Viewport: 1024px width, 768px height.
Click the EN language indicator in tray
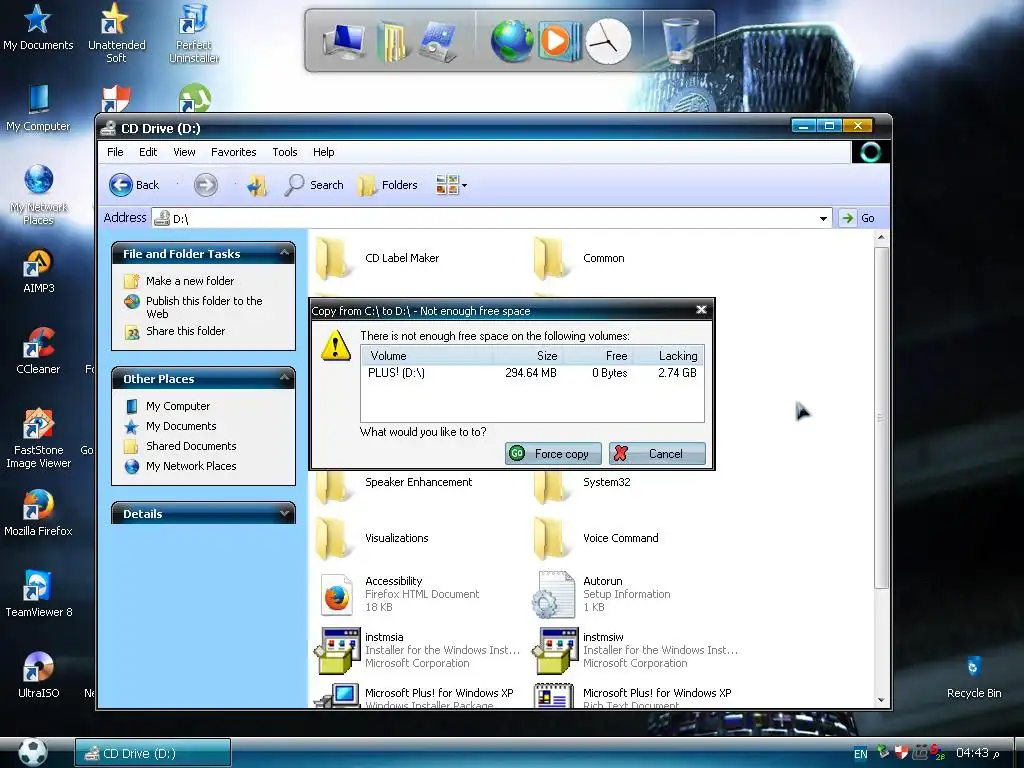(x=861, y=754)
